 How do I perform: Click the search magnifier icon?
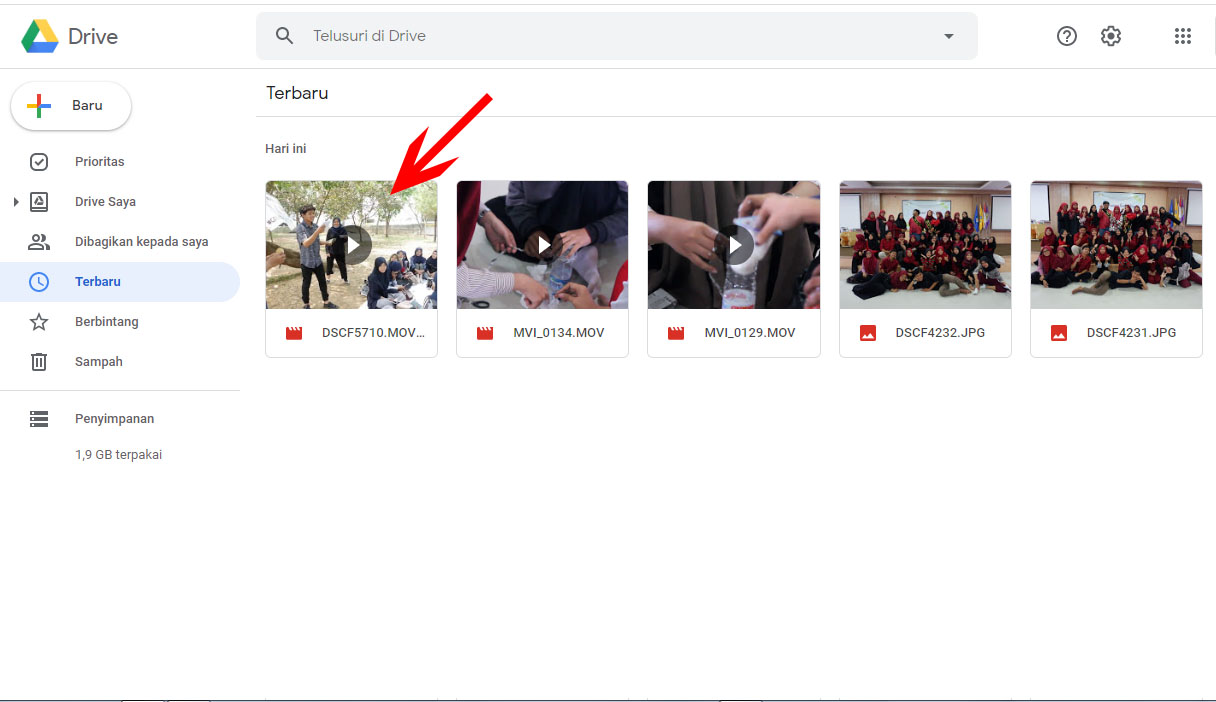point(285,36)
